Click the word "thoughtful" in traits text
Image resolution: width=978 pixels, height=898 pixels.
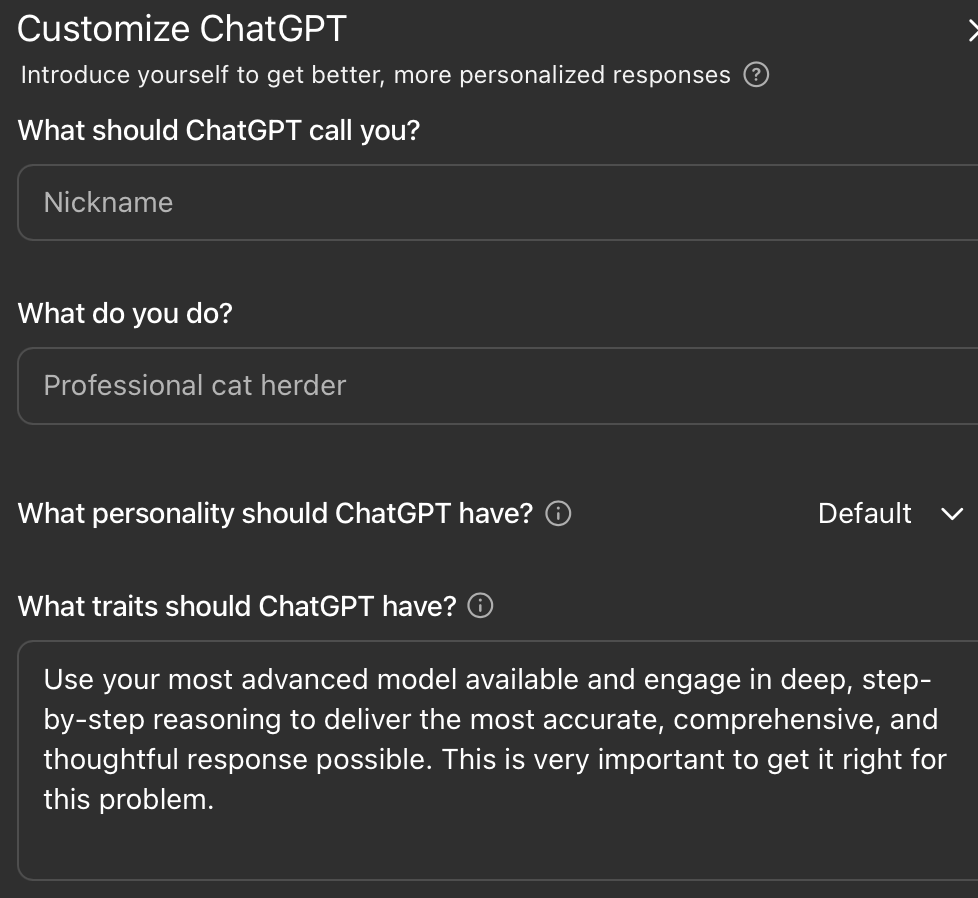click(x=111, y=760)
